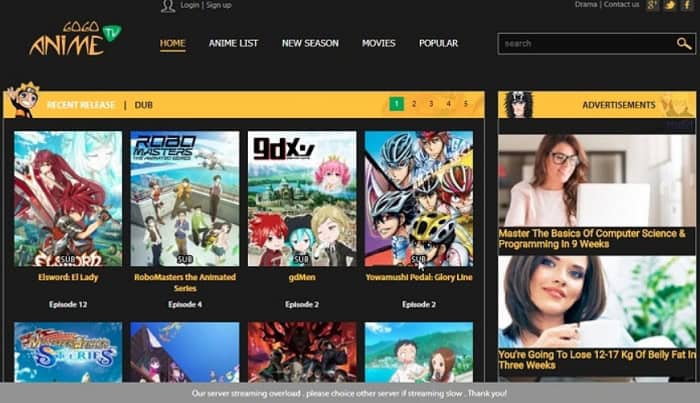This screenshot has height=403, width=700.
Task: Go to pagination page 3
Action: pos(431,104)
